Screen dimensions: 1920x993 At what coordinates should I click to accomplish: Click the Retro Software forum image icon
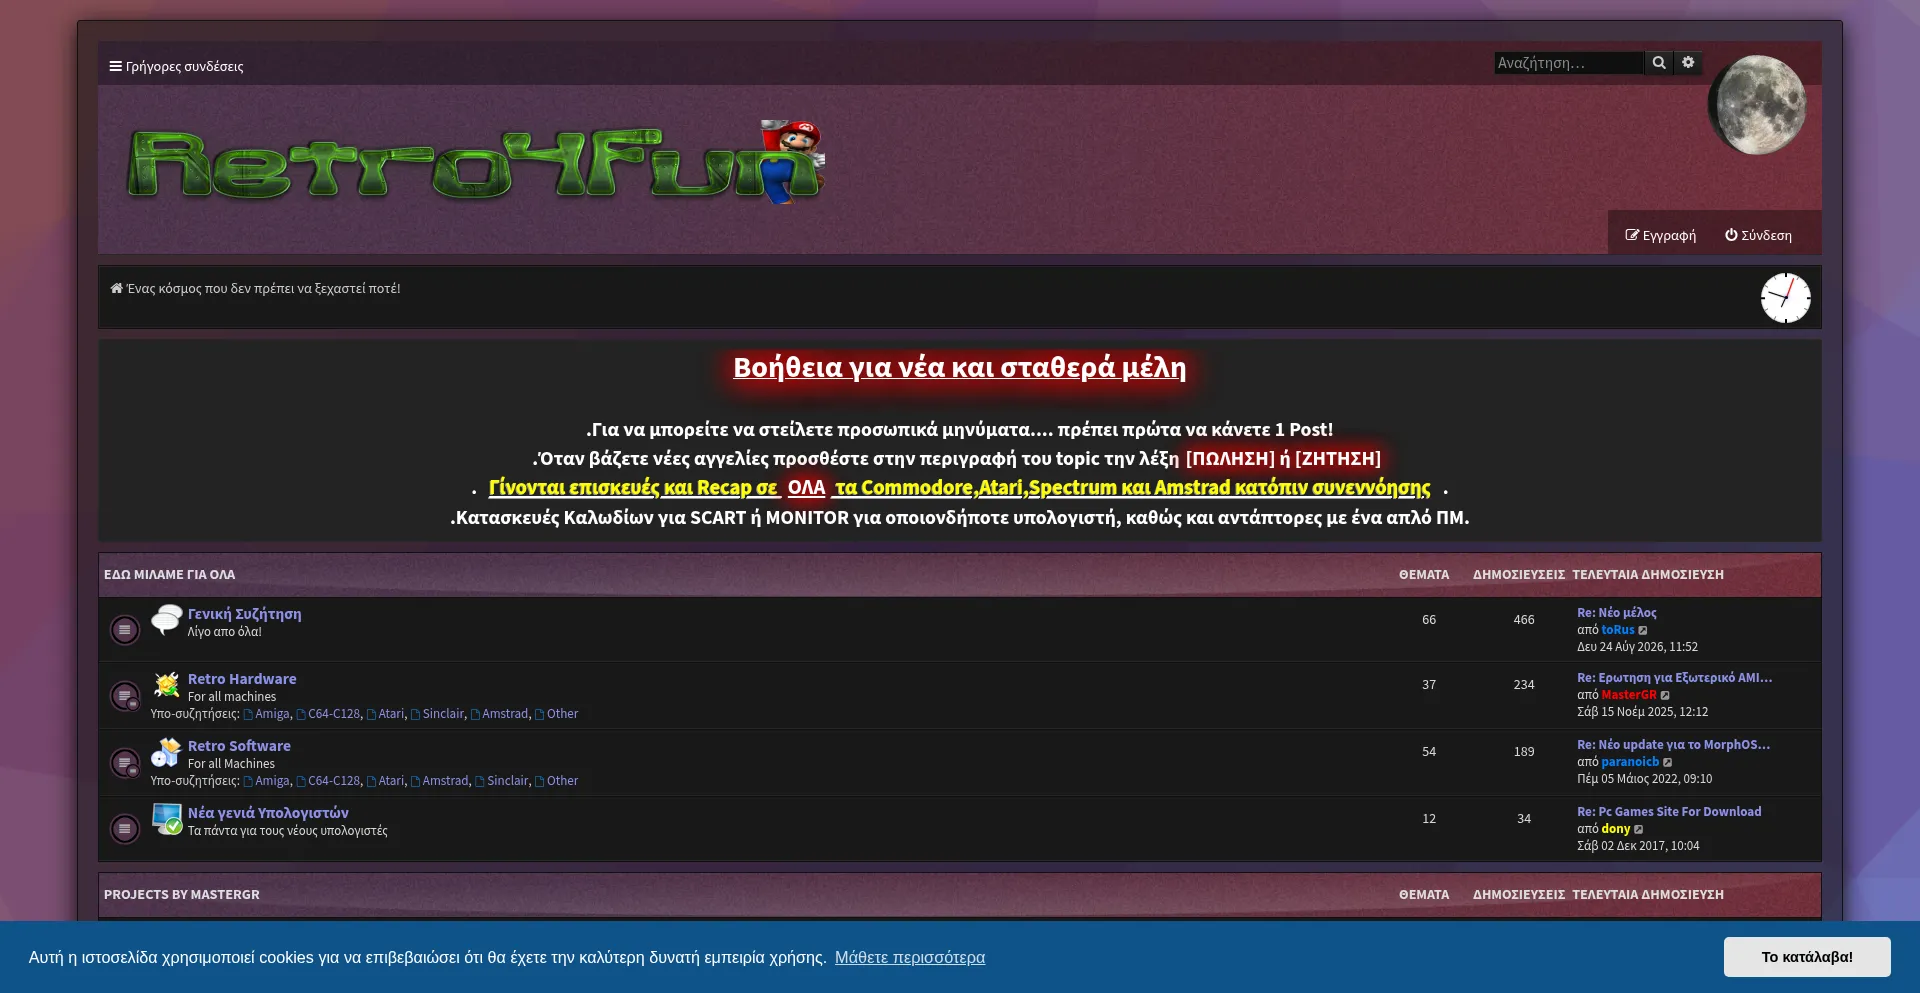click(x=167, y=752)
